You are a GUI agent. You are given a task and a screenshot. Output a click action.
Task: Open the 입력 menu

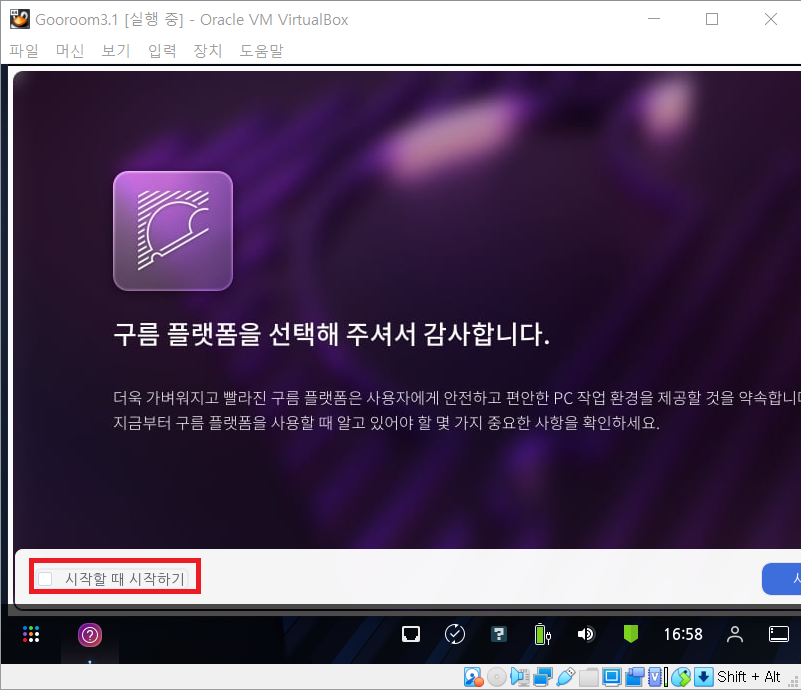pyautogui.click(x=162, y=51)
